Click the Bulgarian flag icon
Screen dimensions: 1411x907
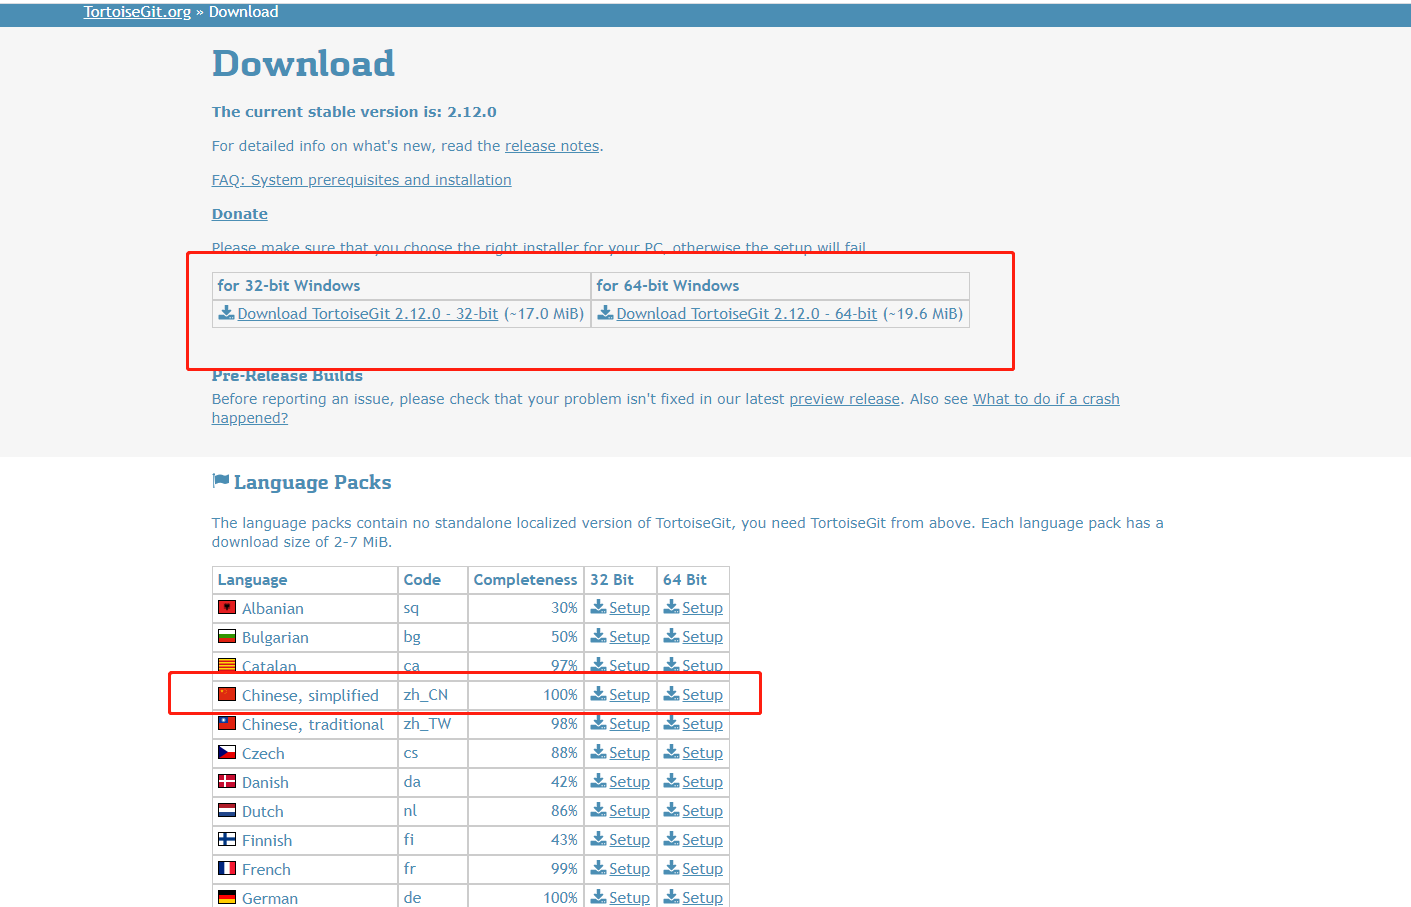[227, 636]
